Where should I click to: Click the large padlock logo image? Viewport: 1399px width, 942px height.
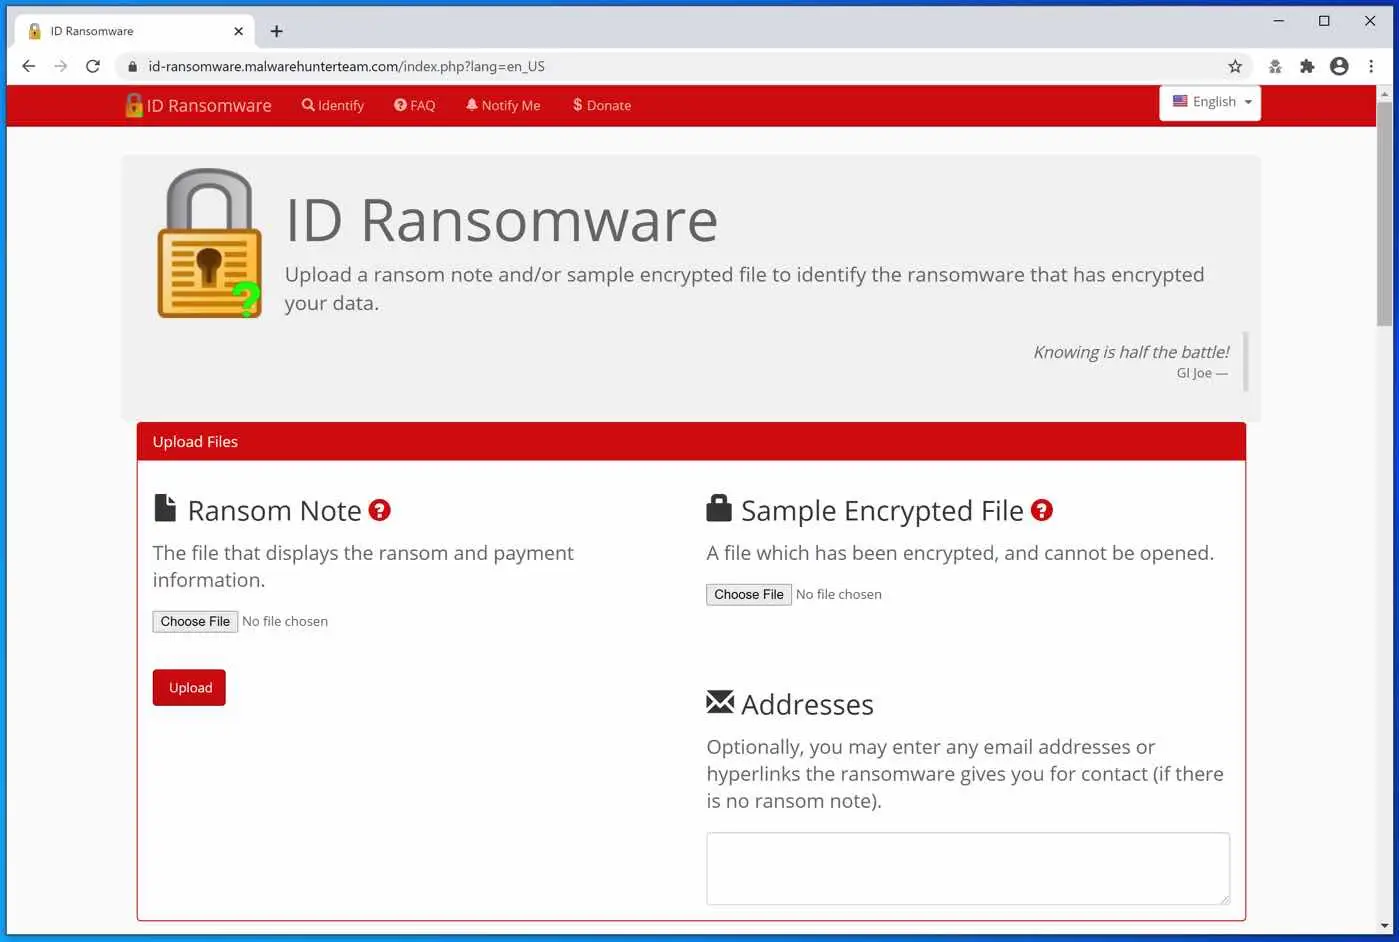pos(209,243)
